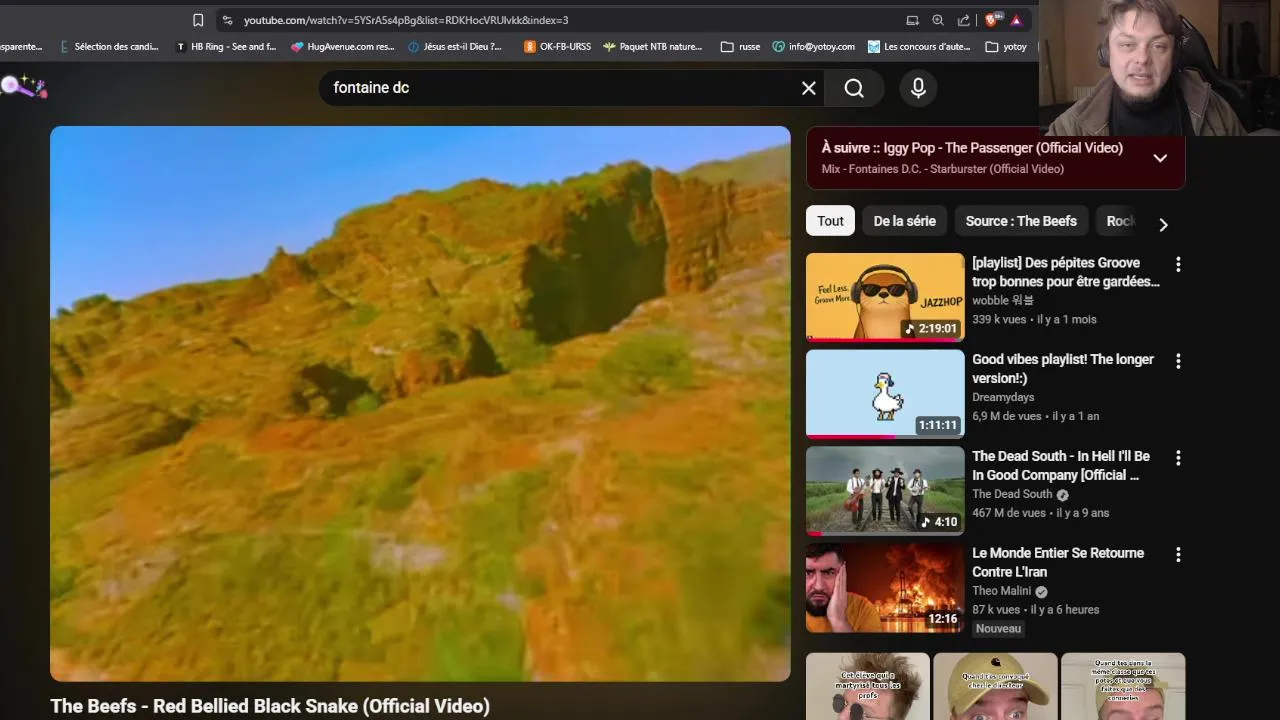Open 'HugAvenue.com res...' bookmark

[343, 46]
